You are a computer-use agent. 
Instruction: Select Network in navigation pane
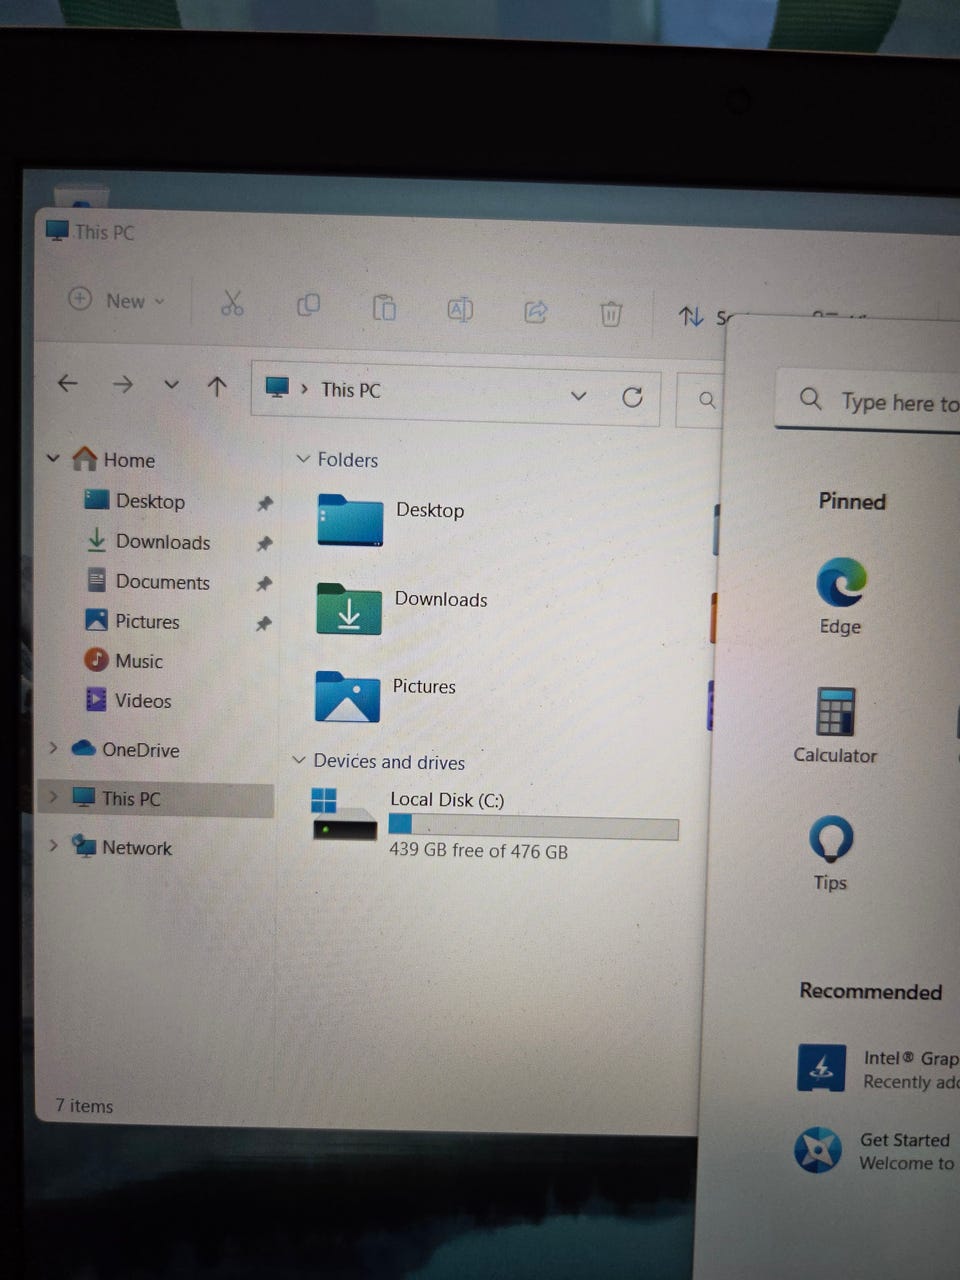pyautogui.click(x=122, y=847)
